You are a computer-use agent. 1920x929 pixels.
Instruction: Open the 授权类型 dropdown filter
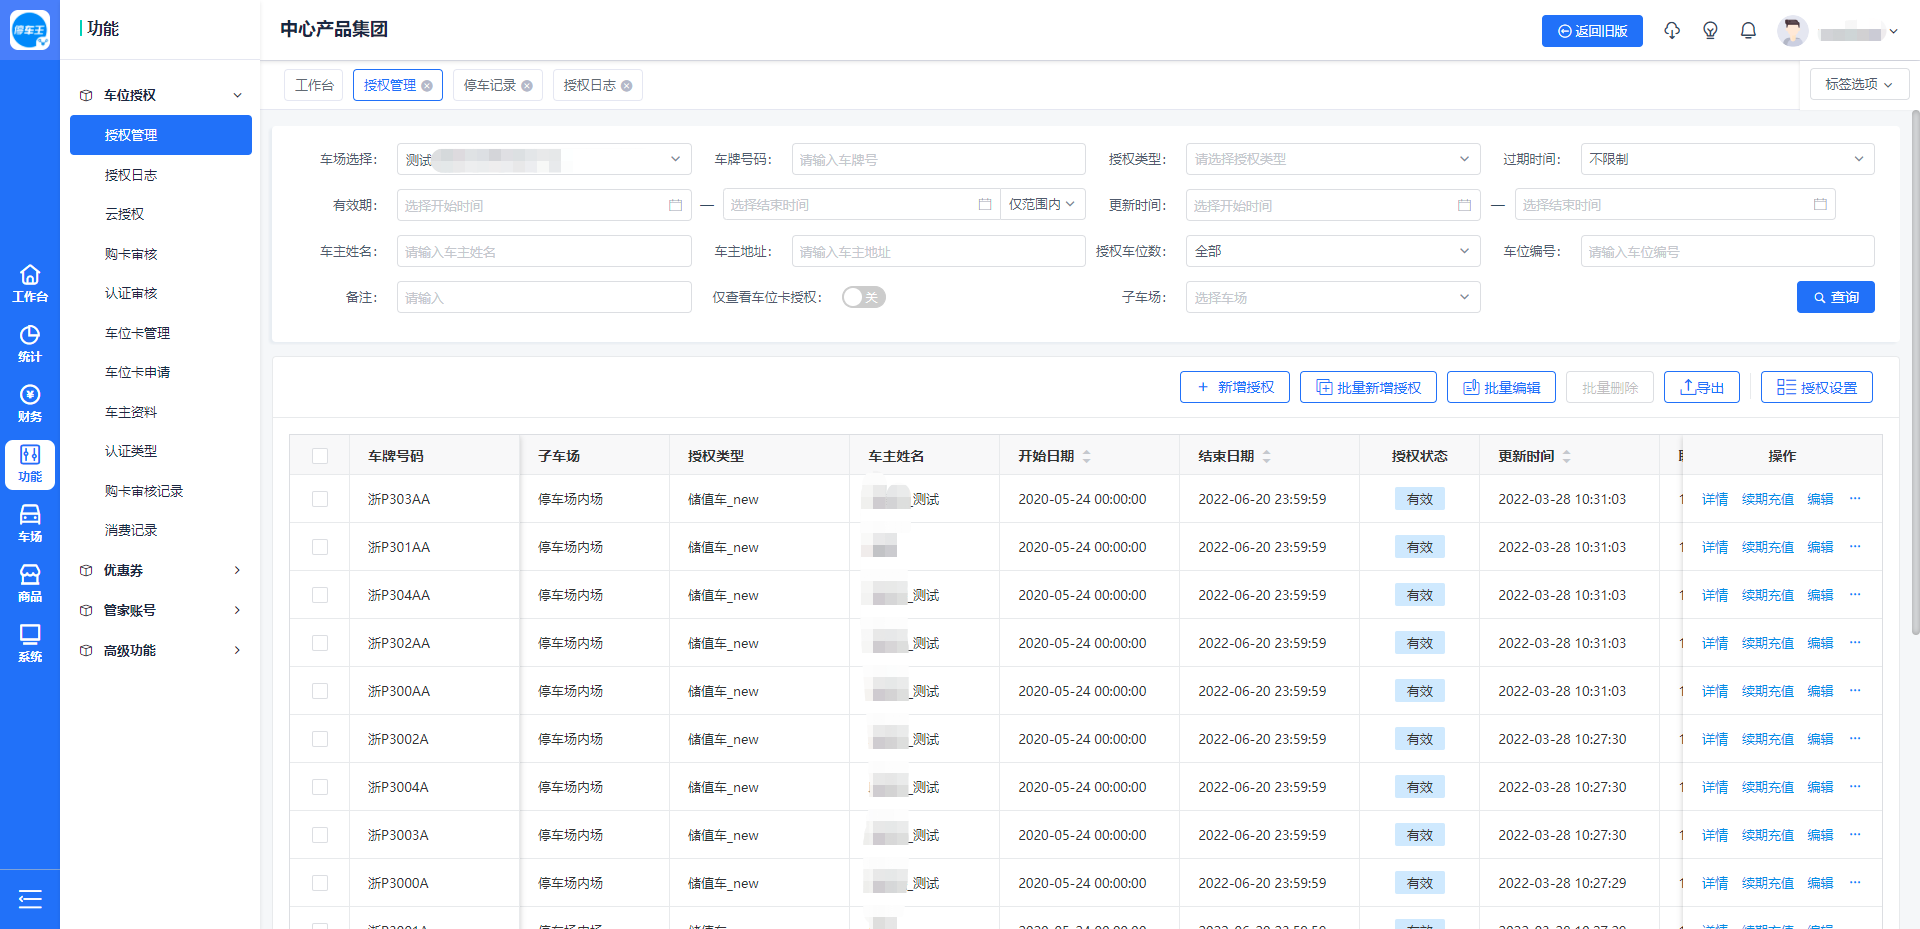point(1332,159)
